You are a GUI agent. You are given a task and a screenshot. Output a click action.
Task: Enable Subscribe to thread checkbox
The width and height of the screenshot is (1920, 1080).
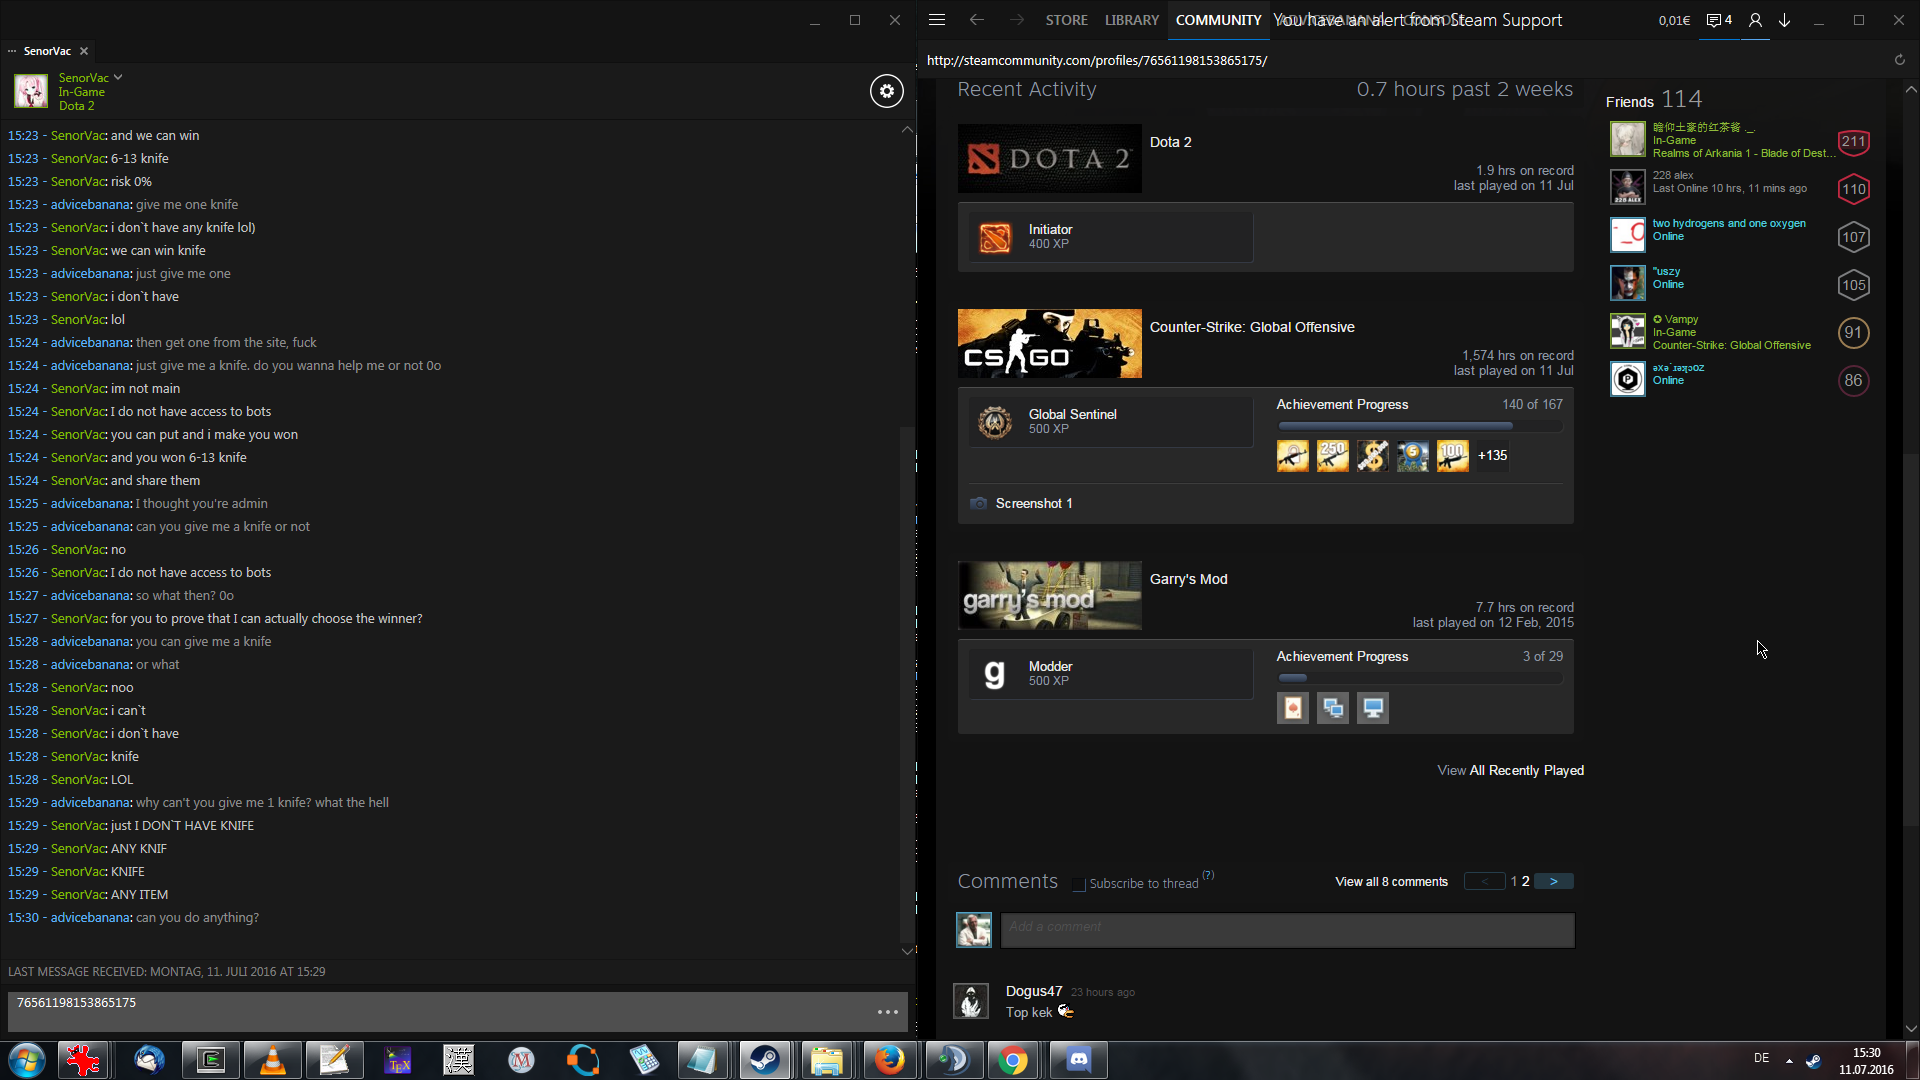pos(1078,884)
